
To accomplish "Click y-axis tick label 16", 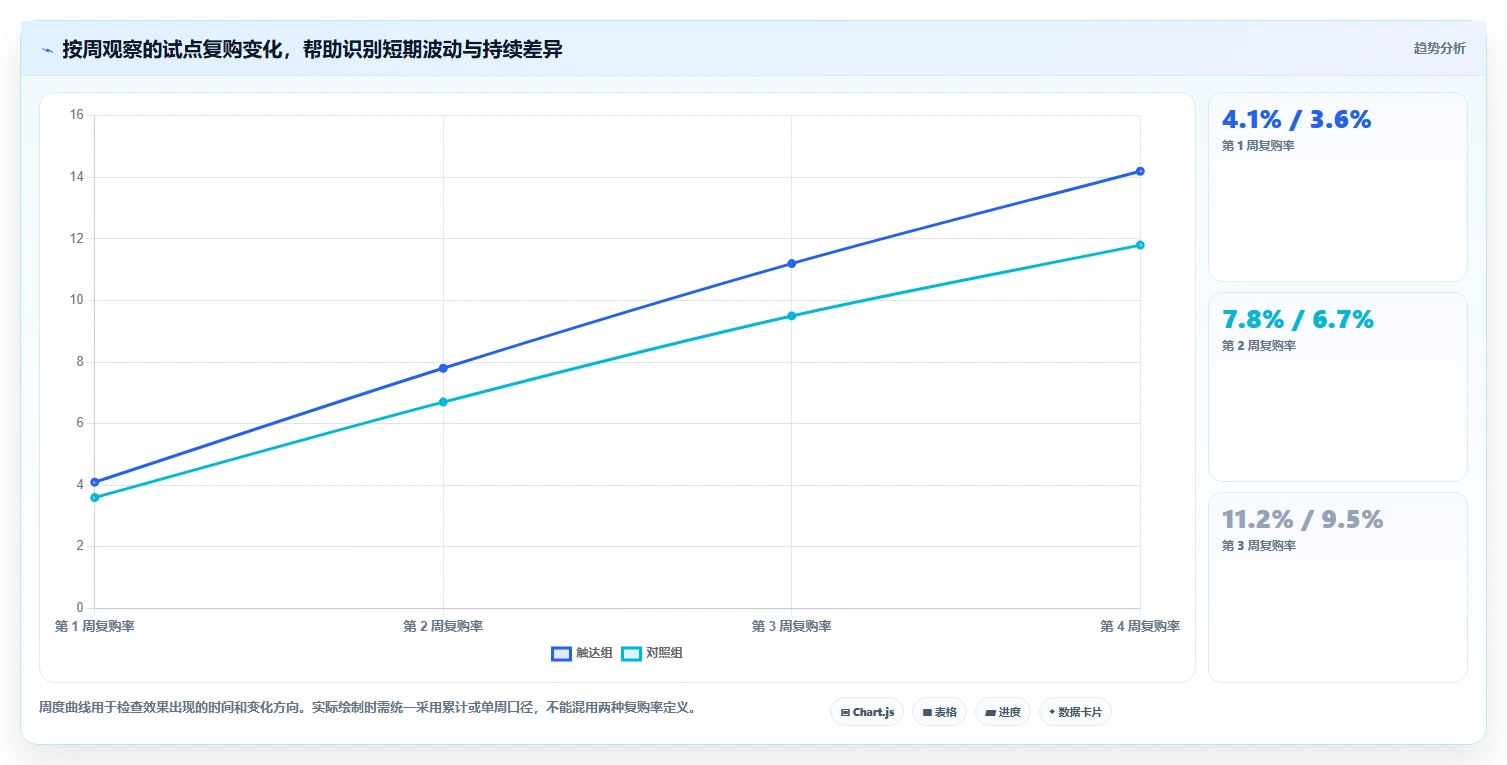I will click(x=77, y=115).
